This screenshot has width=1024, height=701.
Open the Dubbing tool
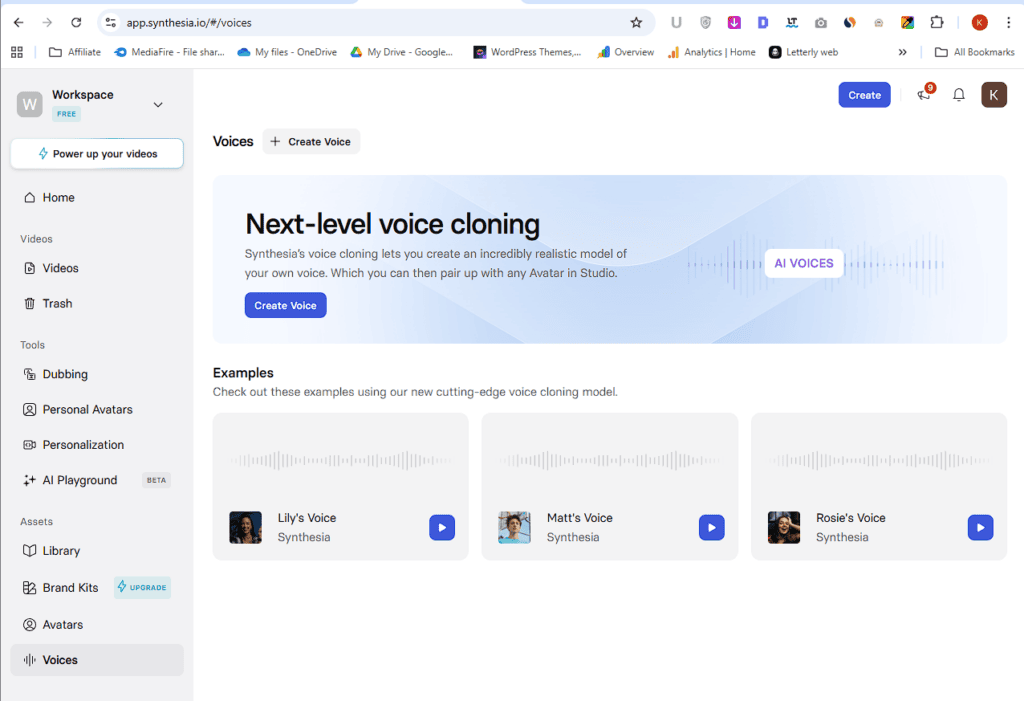97,374
